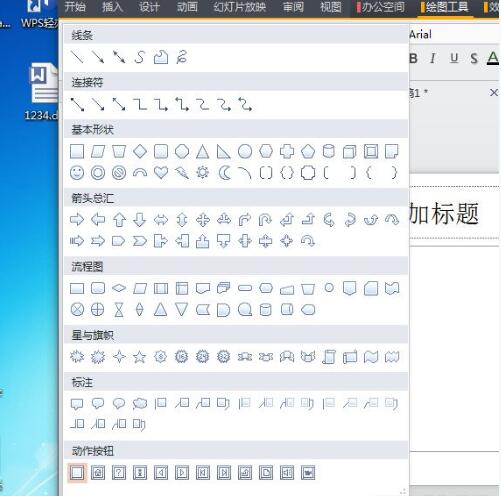This screenshot has height=496, width=501.
Task: Select the freeform polygon line tool
Action: [x=161, y=57]
